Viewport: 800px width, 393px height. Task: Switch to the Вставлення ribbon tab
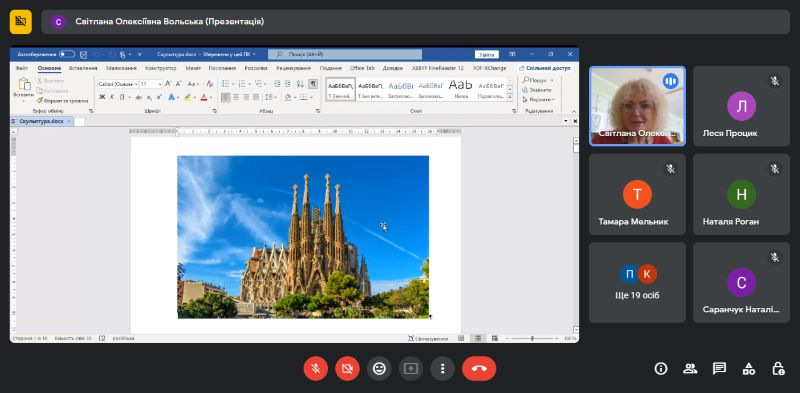(x=83, y=68)
